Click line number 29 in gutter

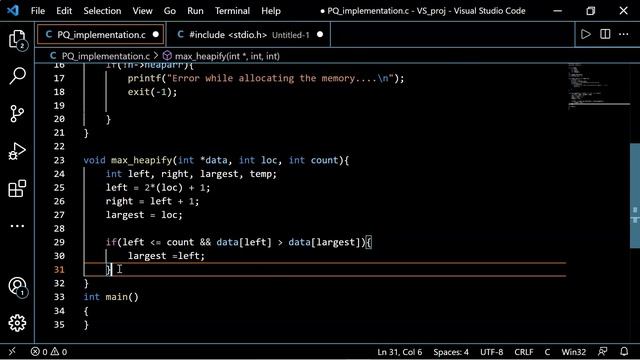coord(59,242)
